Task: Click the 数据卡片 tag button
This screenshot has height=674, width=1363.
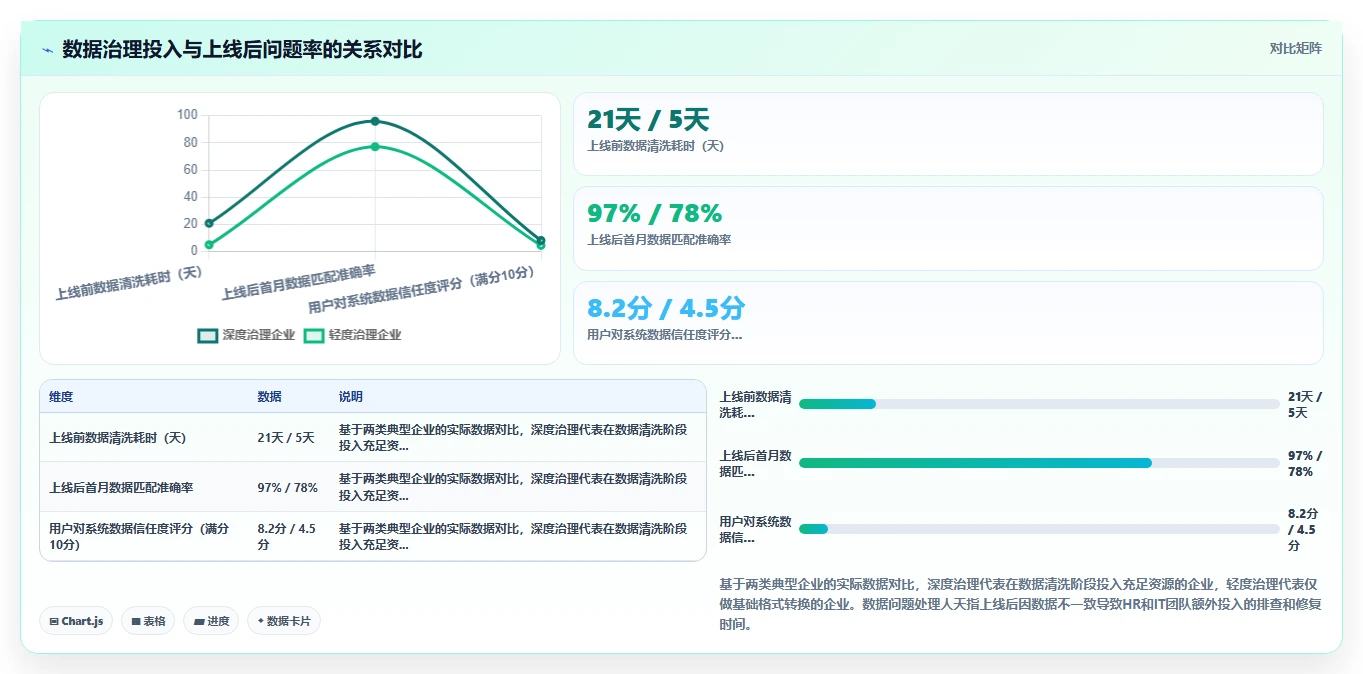Action: [x=284, y=621]
